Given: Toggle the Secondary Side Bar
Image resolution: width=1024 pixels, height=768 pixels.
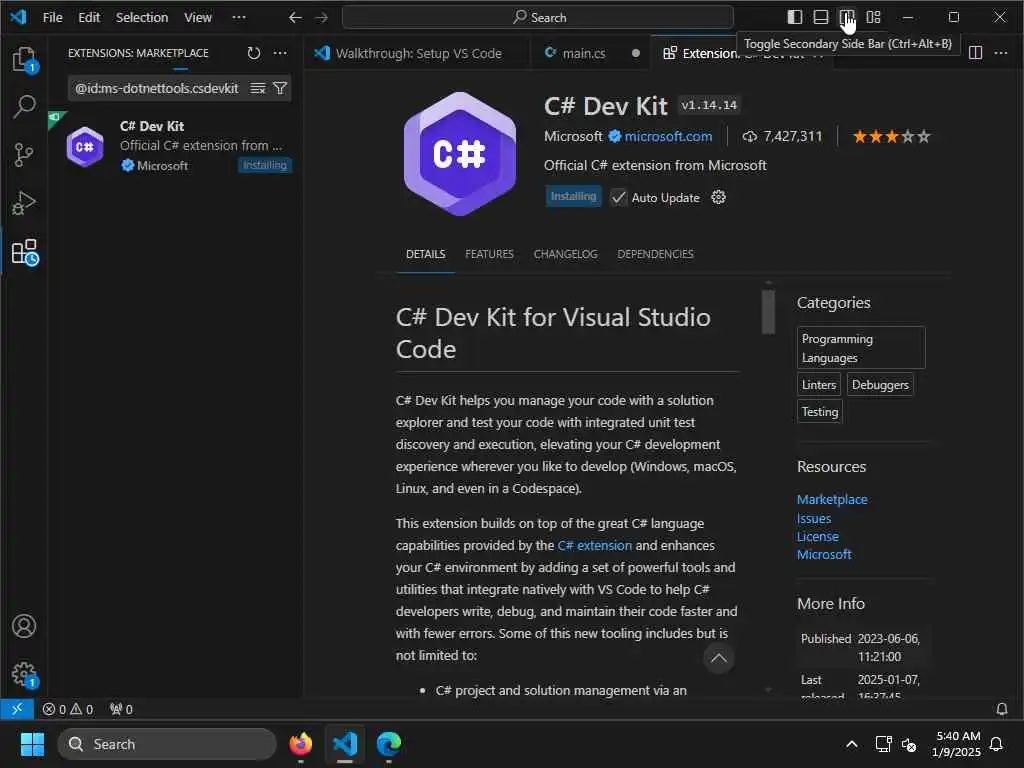Looking at the screenshot, I should click(847, 17).
